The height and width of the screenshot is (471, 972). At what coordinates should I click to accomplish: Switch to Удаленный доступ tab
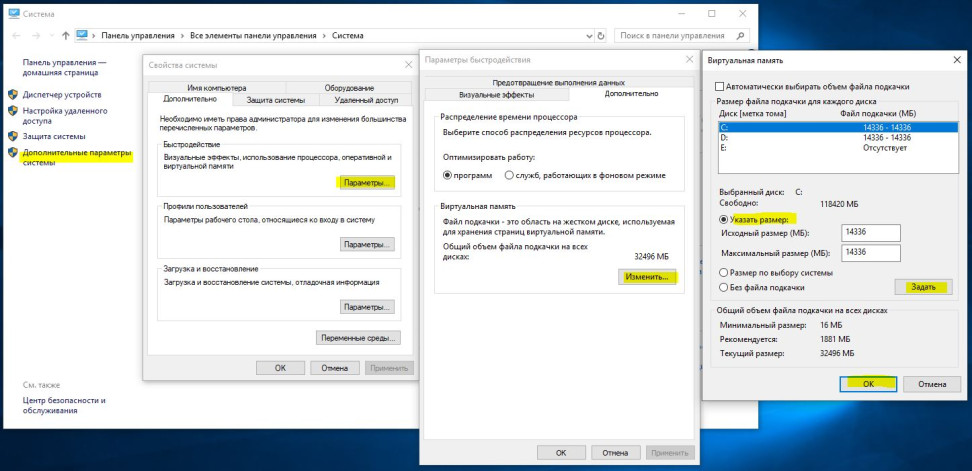coord(365,100)
